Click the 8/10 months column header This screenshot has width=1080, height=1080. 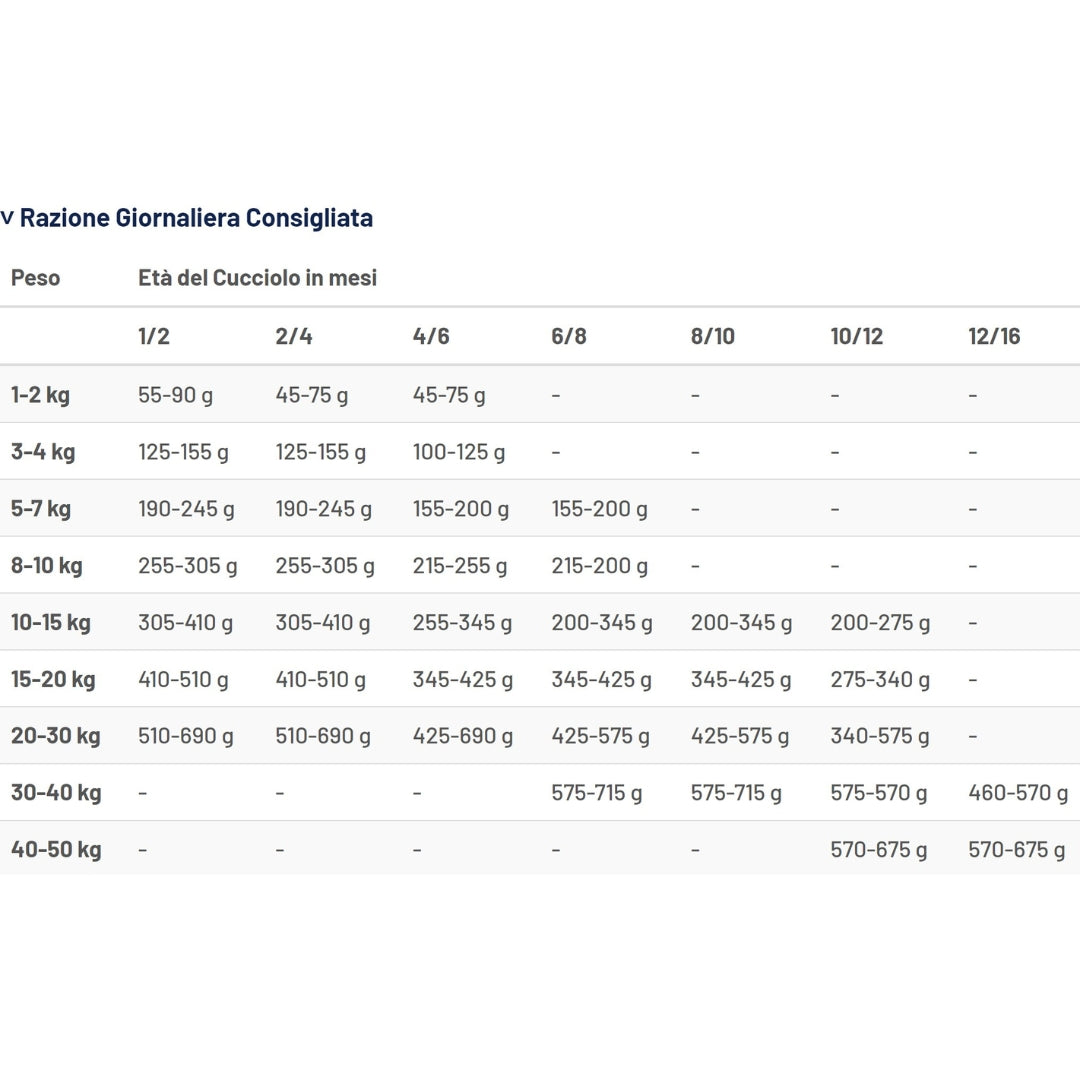click(x=712, y=336)
